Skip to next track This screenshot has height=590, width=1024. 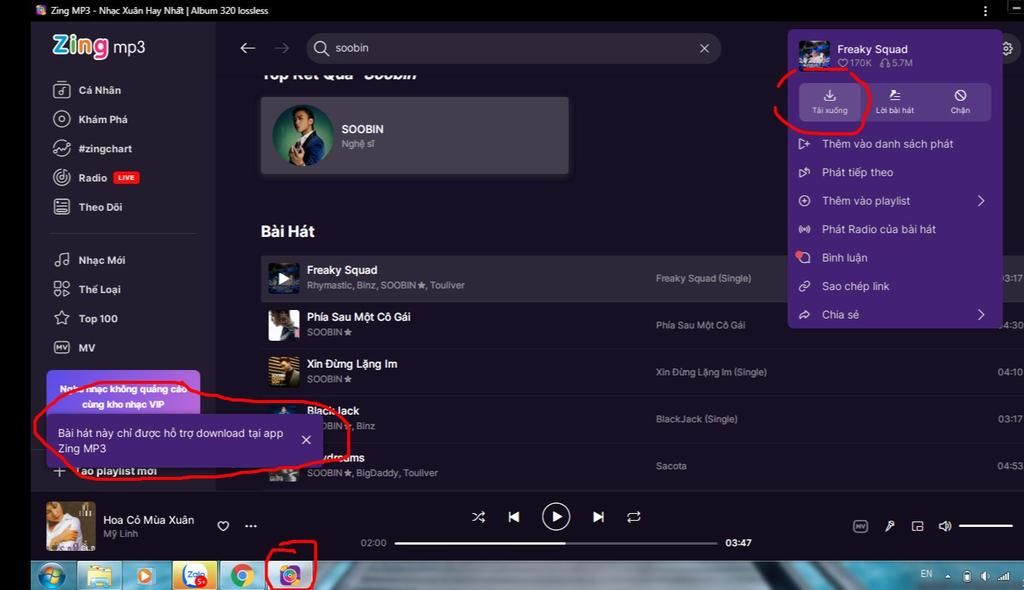tap(598, 517)
